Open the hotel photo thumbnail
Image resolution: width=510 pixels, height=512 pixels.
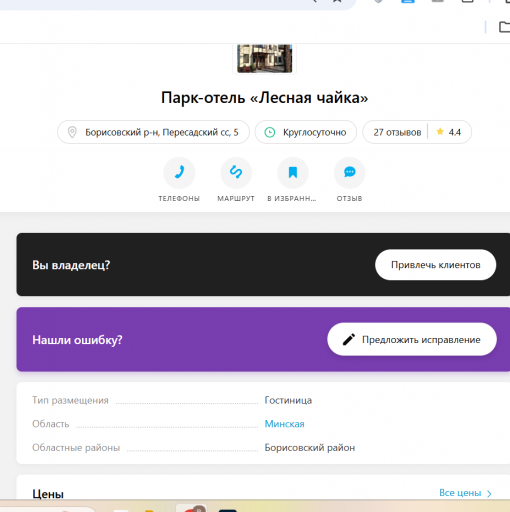[x=264, y=58]
